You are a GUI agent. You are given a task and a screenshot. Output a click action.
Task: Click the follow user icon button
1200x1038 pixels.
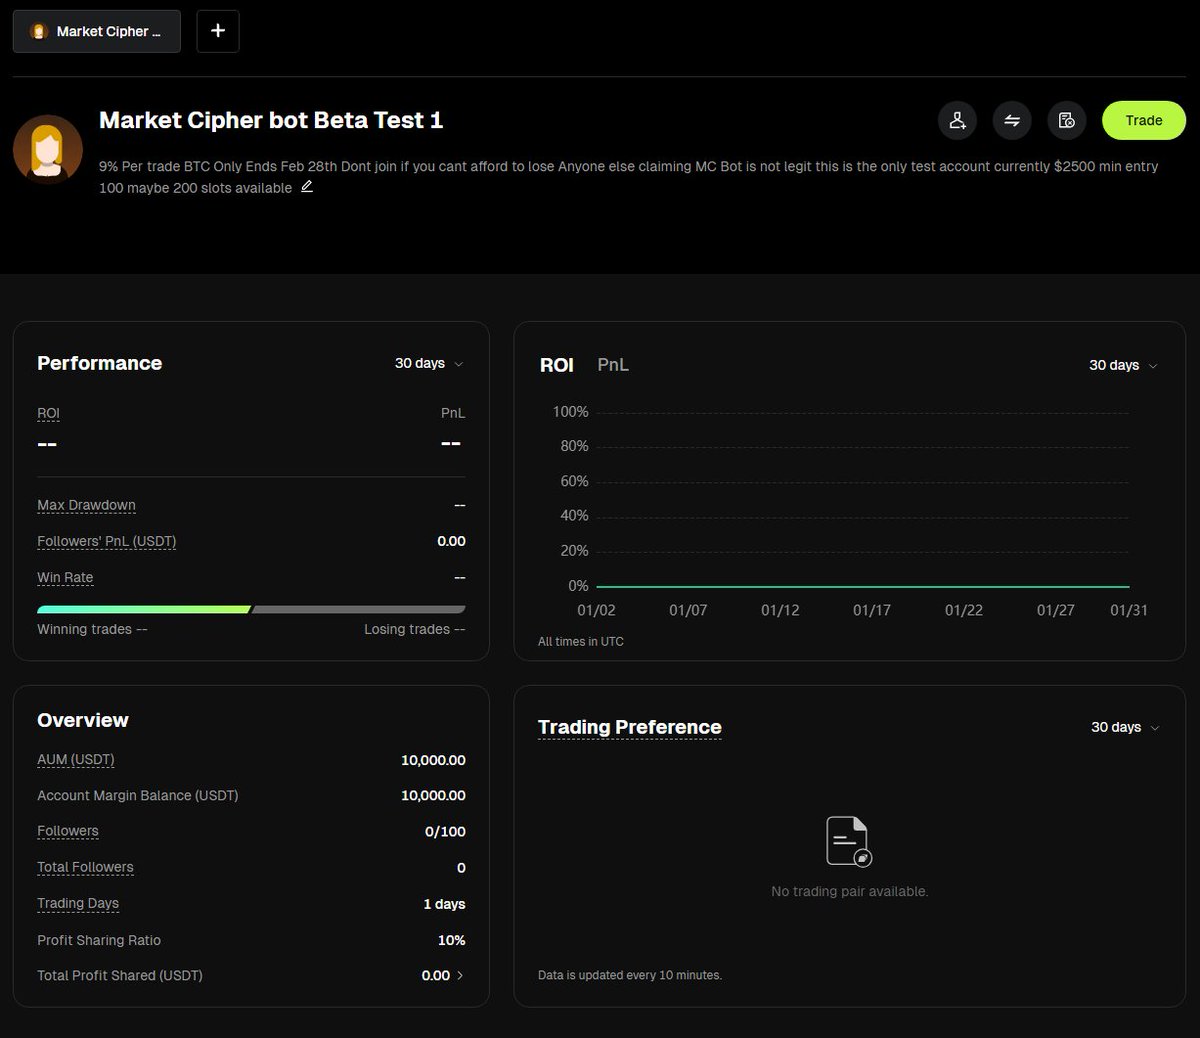click(x=957, y=120)
